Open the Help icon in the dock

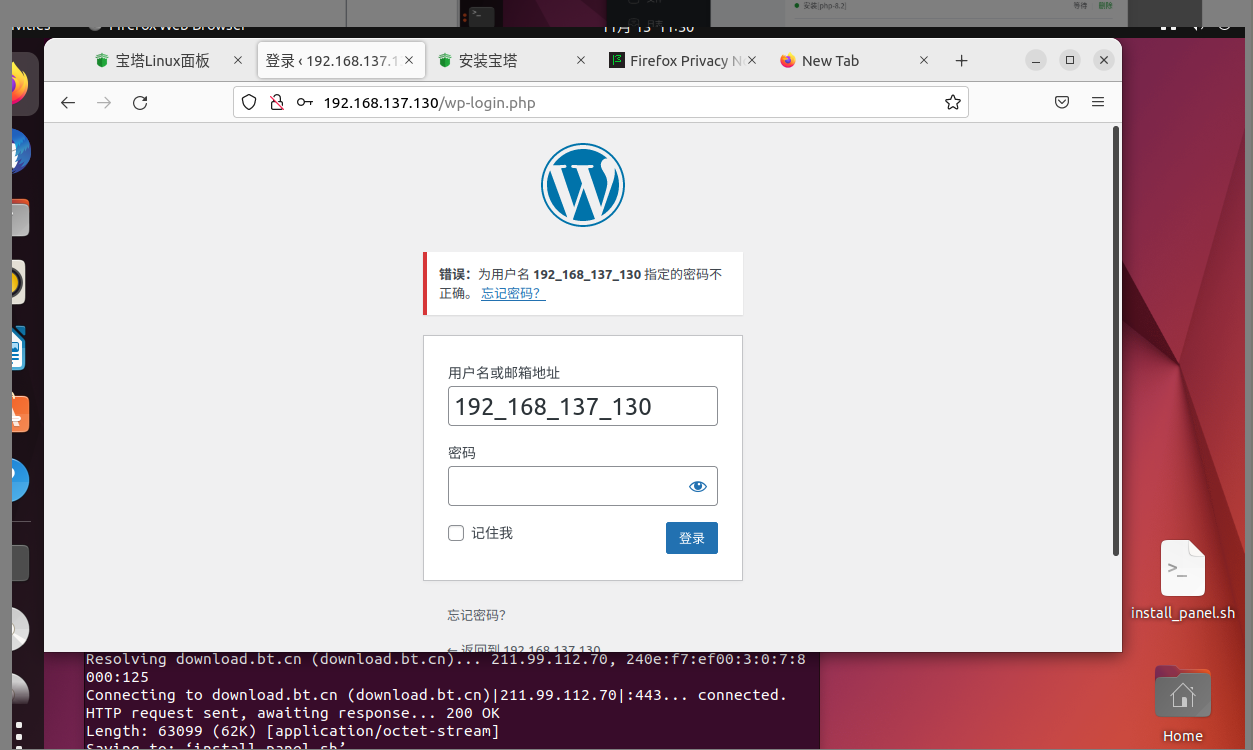[20, 480]
